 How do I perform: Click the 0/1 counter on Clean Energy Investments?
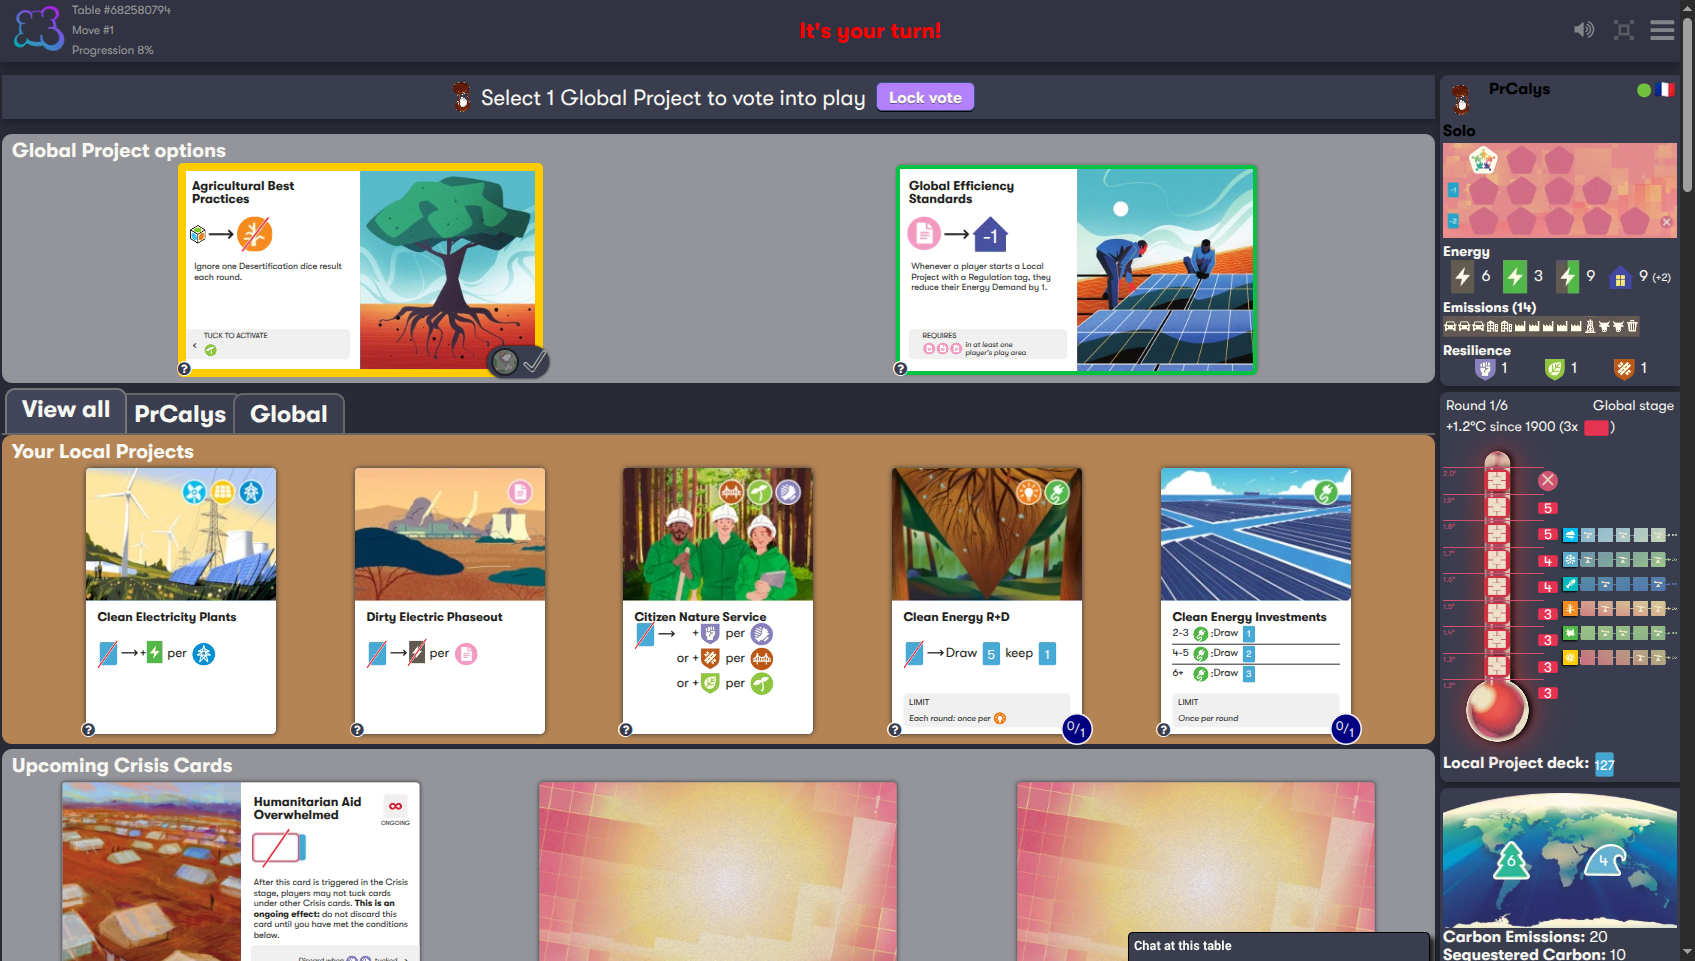pos(1346,729)
